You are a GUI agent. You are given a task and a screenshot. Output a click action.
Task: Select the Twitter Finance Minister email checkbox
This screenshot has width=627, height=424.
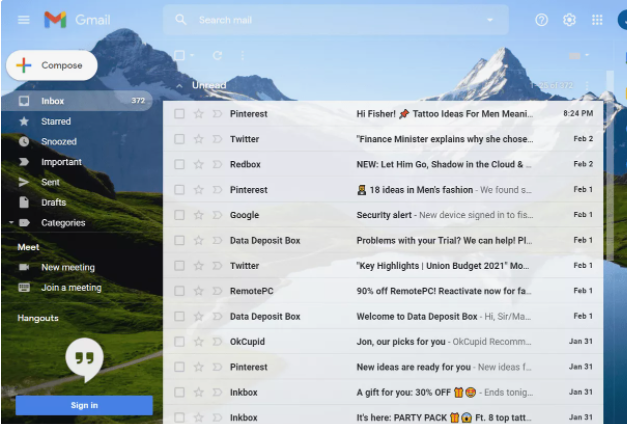(x=179, y=139)
